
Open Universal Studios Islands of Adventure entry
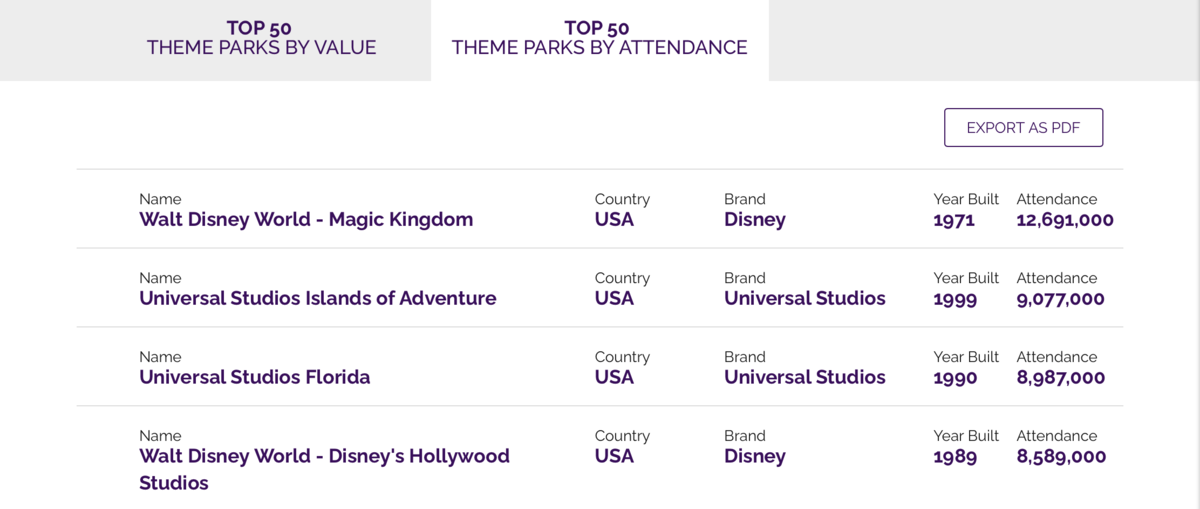[317, 298]
